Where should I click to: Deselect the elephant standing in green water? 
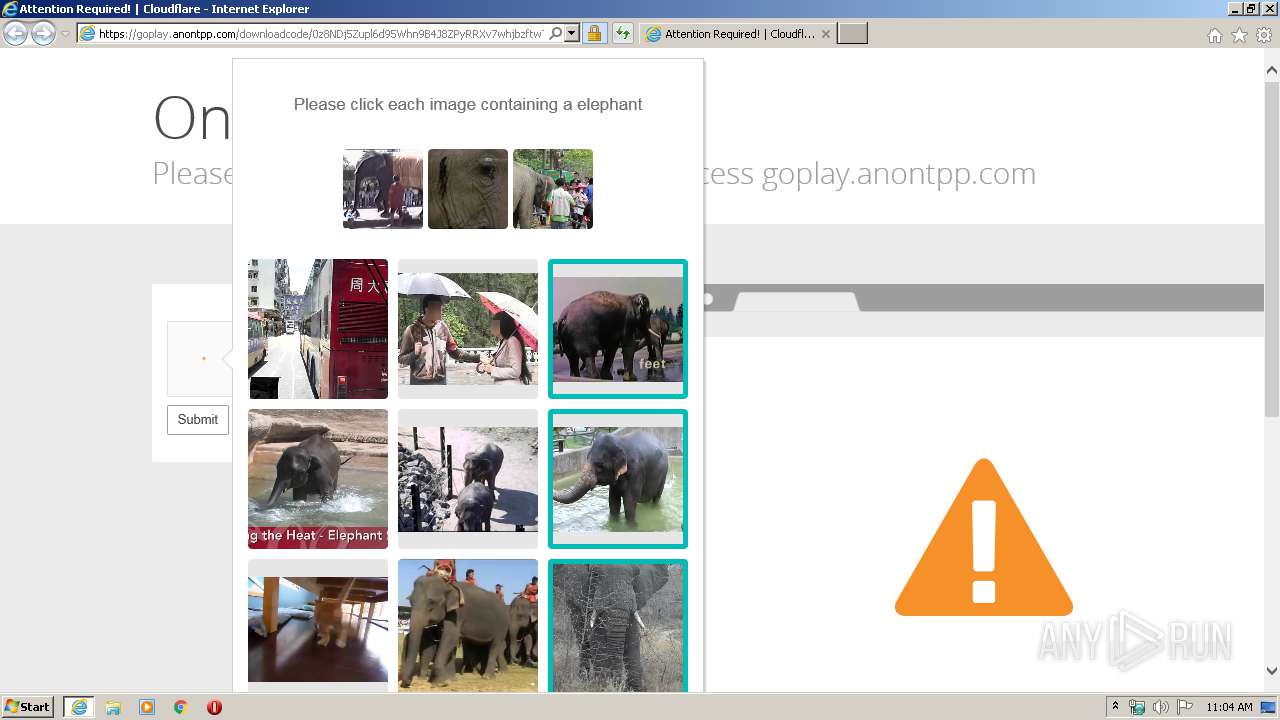pos(618,479)
